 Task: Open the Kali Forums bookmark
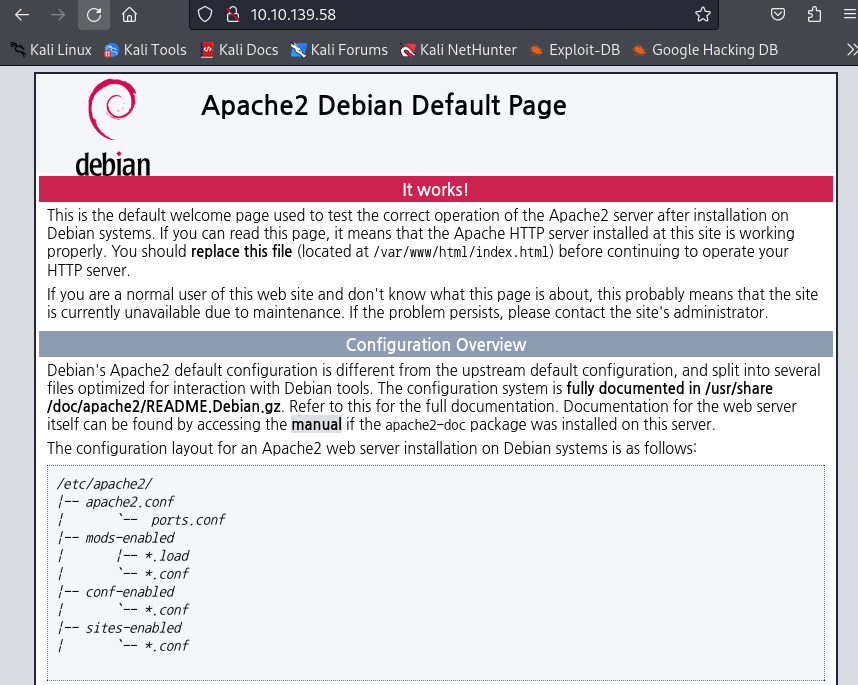(x=339, y=50)
